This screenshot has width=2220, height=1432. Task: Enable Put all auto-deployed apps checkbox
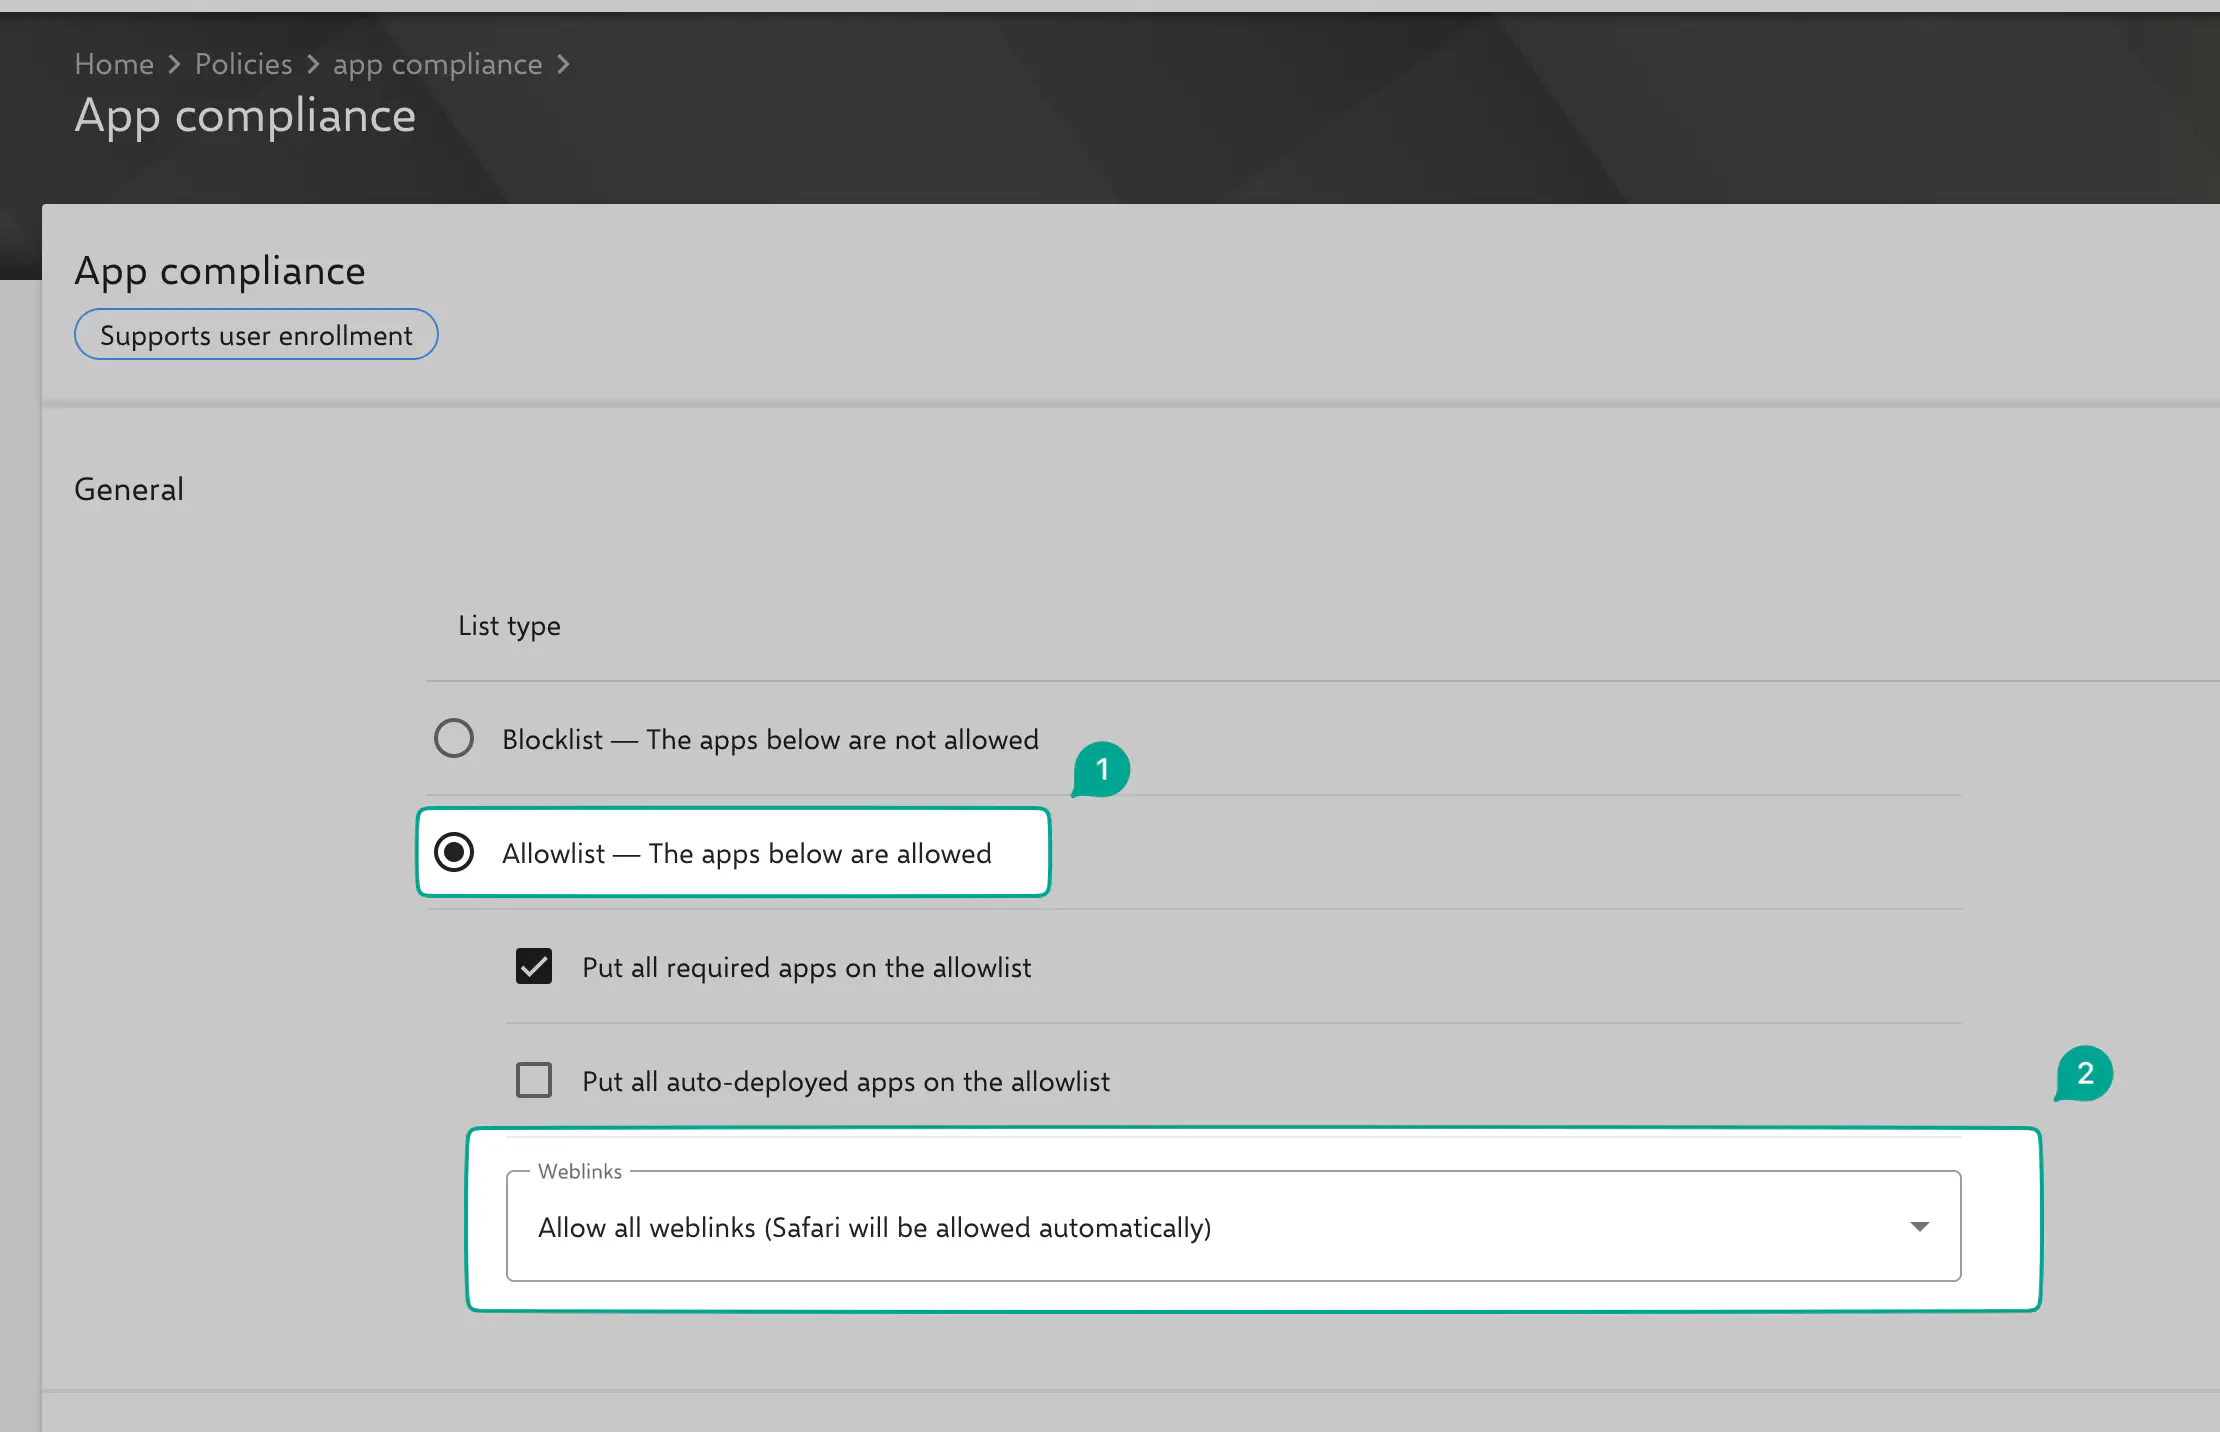(534, 1080)
